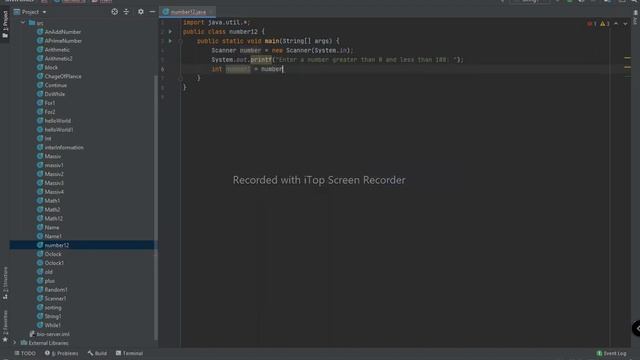Select Arithmetic class in tree
Viewport: 640px width, 360px height.
pyautogui.click(x=53, y=50)
